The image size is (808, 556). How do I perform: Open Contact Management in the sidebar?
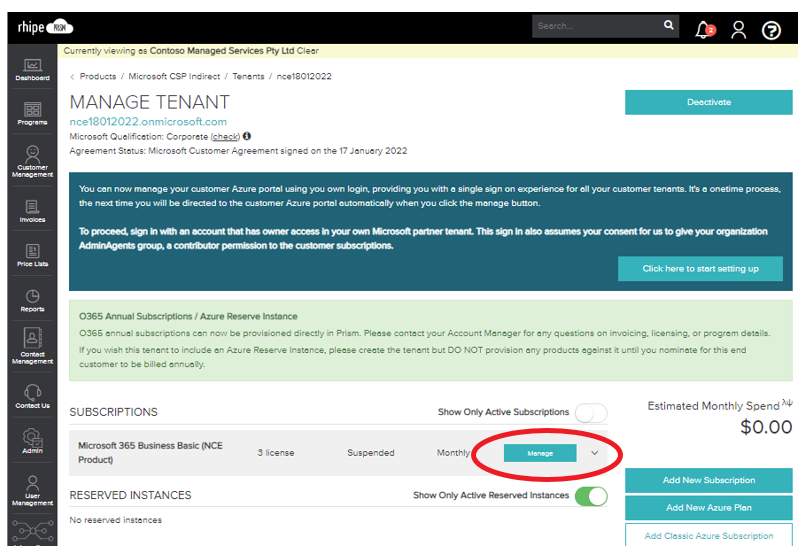(32, 346)
